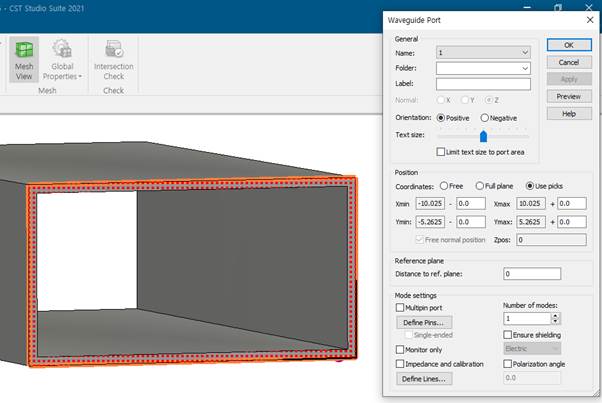Click the Distance to ref. plane field
Viewport: 602px width, 403px height.
[x=531, y=274]
